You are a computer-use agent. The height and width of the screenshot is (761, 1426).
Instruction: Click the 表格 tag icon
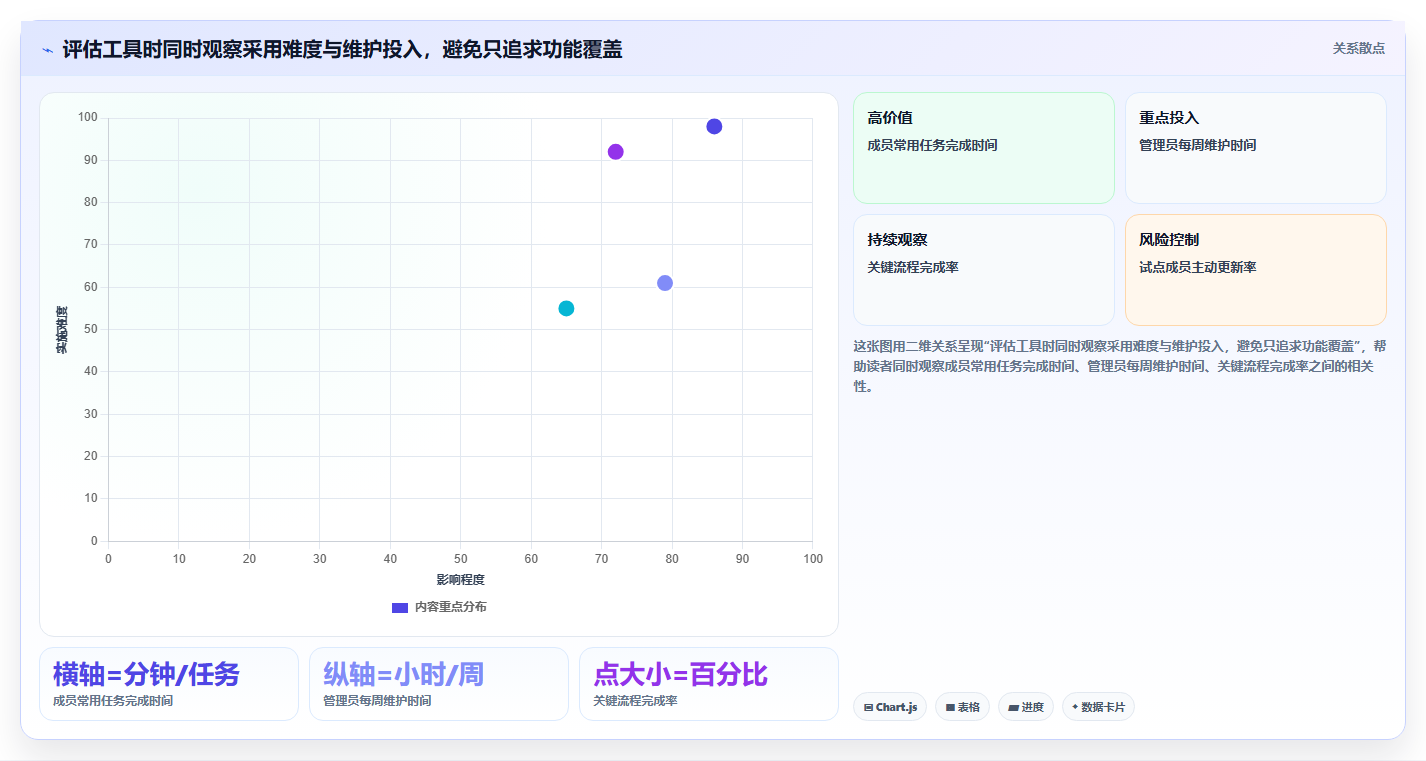(x=950, y=707)
